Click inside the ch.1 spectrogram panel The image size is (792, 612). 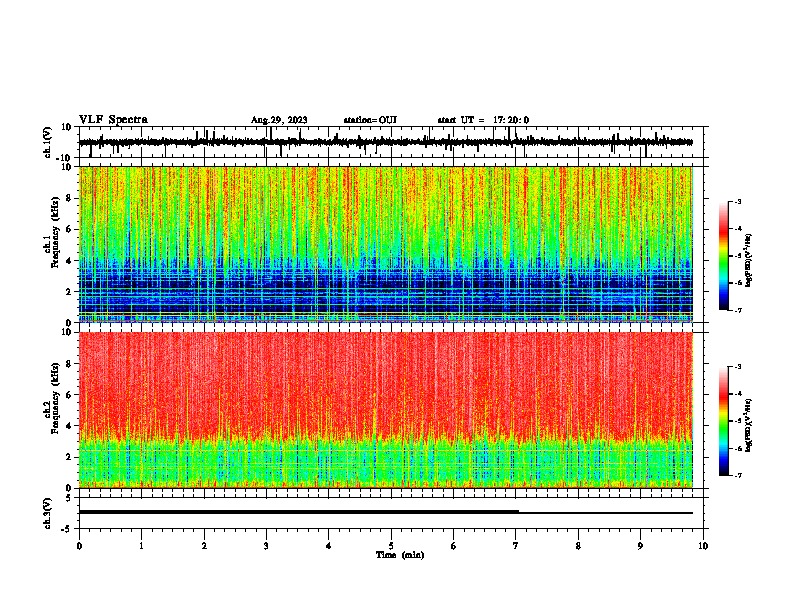click(x=385, y=244)
